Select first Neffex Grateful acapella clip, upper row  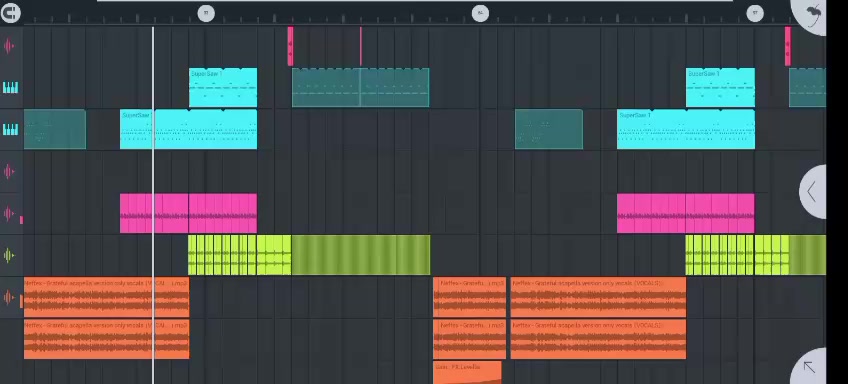[107, 297]
